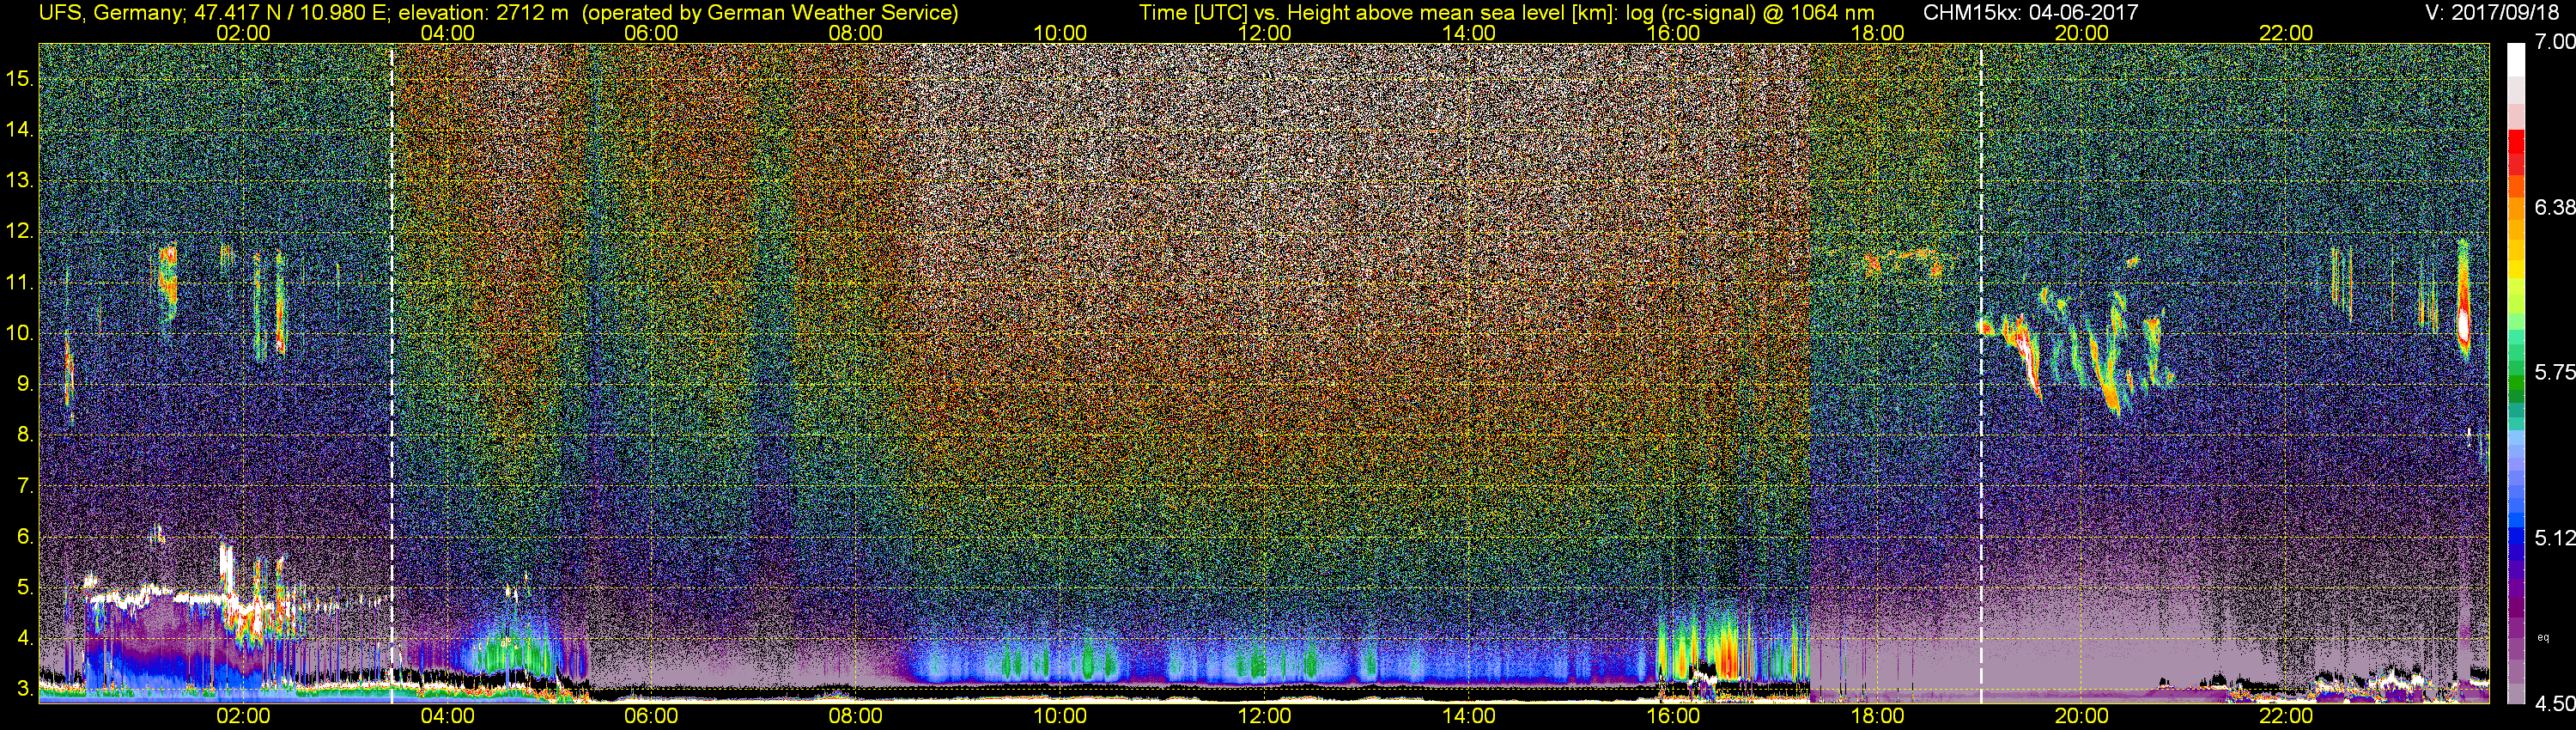Click the "02:00" label on the top time axis

(243, 33)
